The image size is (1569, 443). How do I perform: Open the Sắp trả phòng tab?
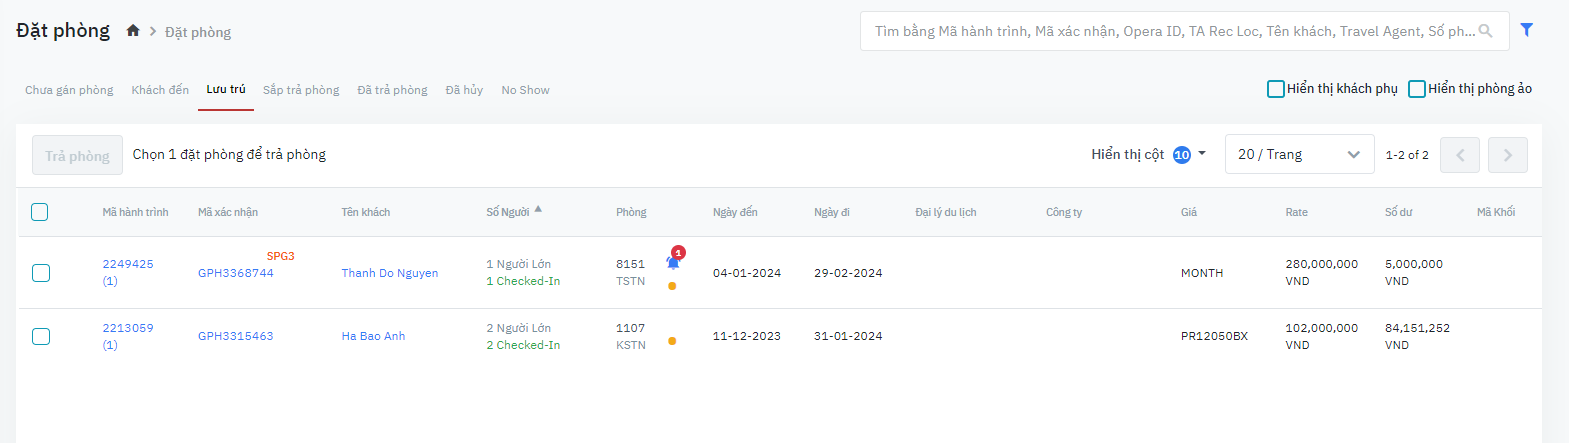pyautogui.click(x=301, y=90)
